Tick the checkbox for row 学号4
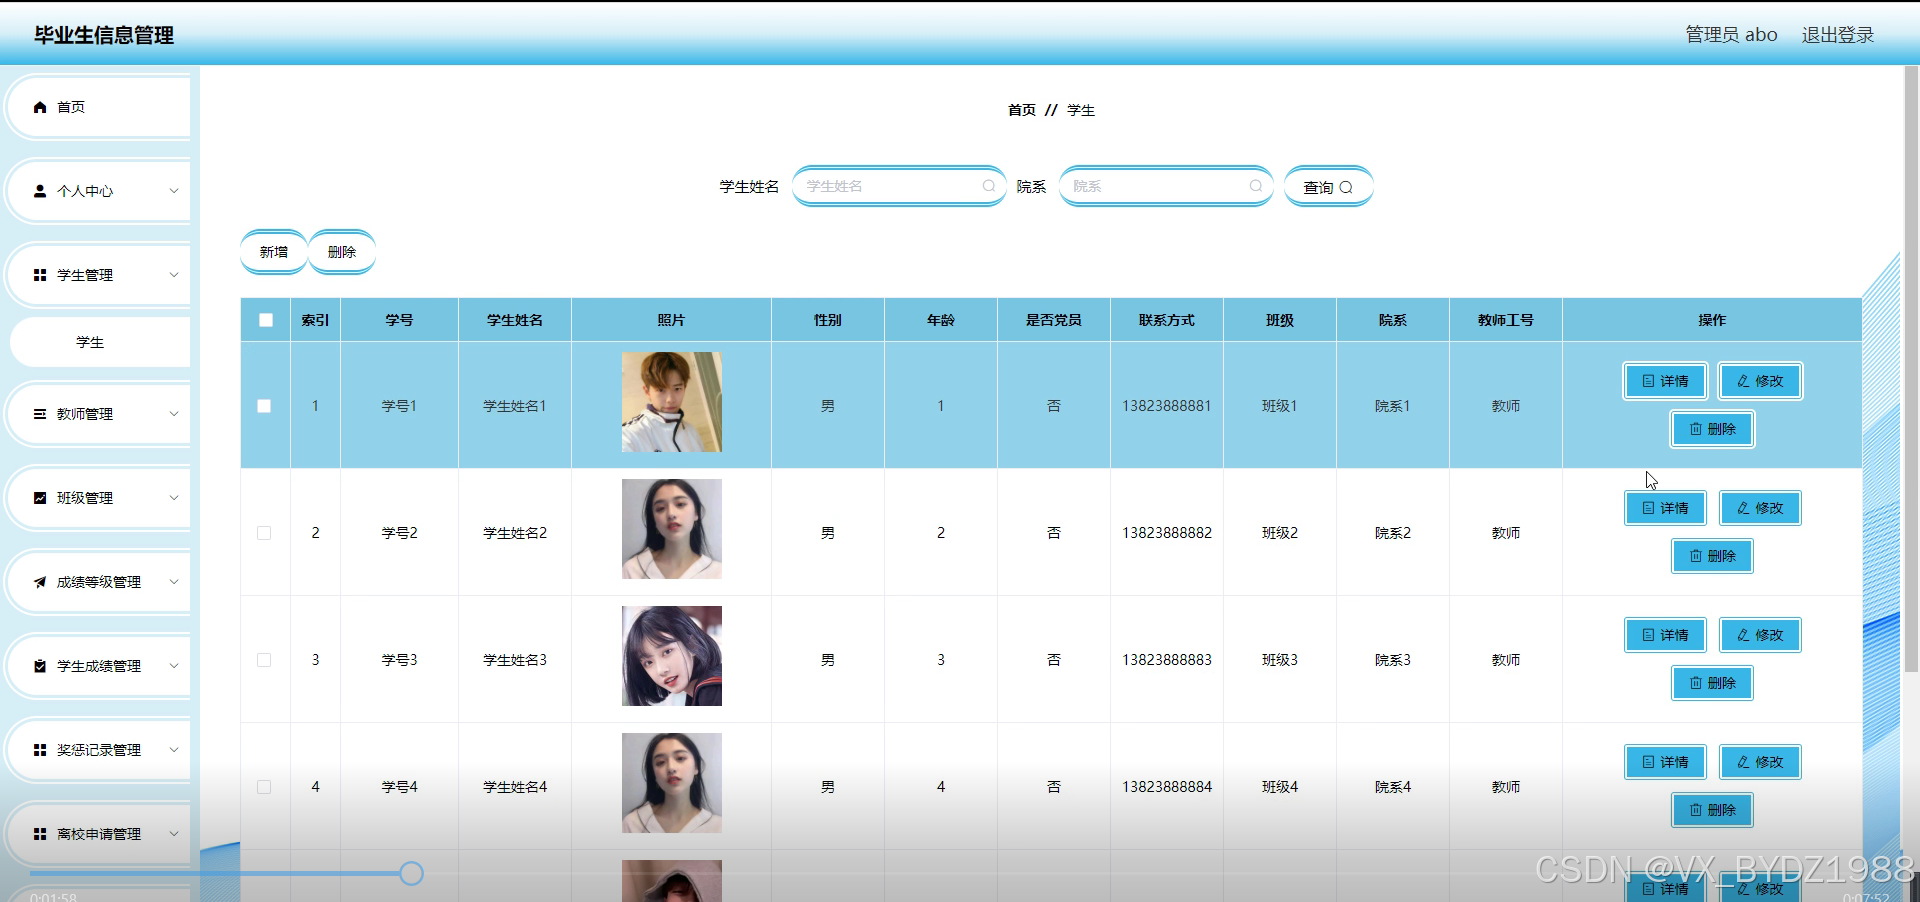Screen dimensions: 1920x902 [x=264, y=787]
